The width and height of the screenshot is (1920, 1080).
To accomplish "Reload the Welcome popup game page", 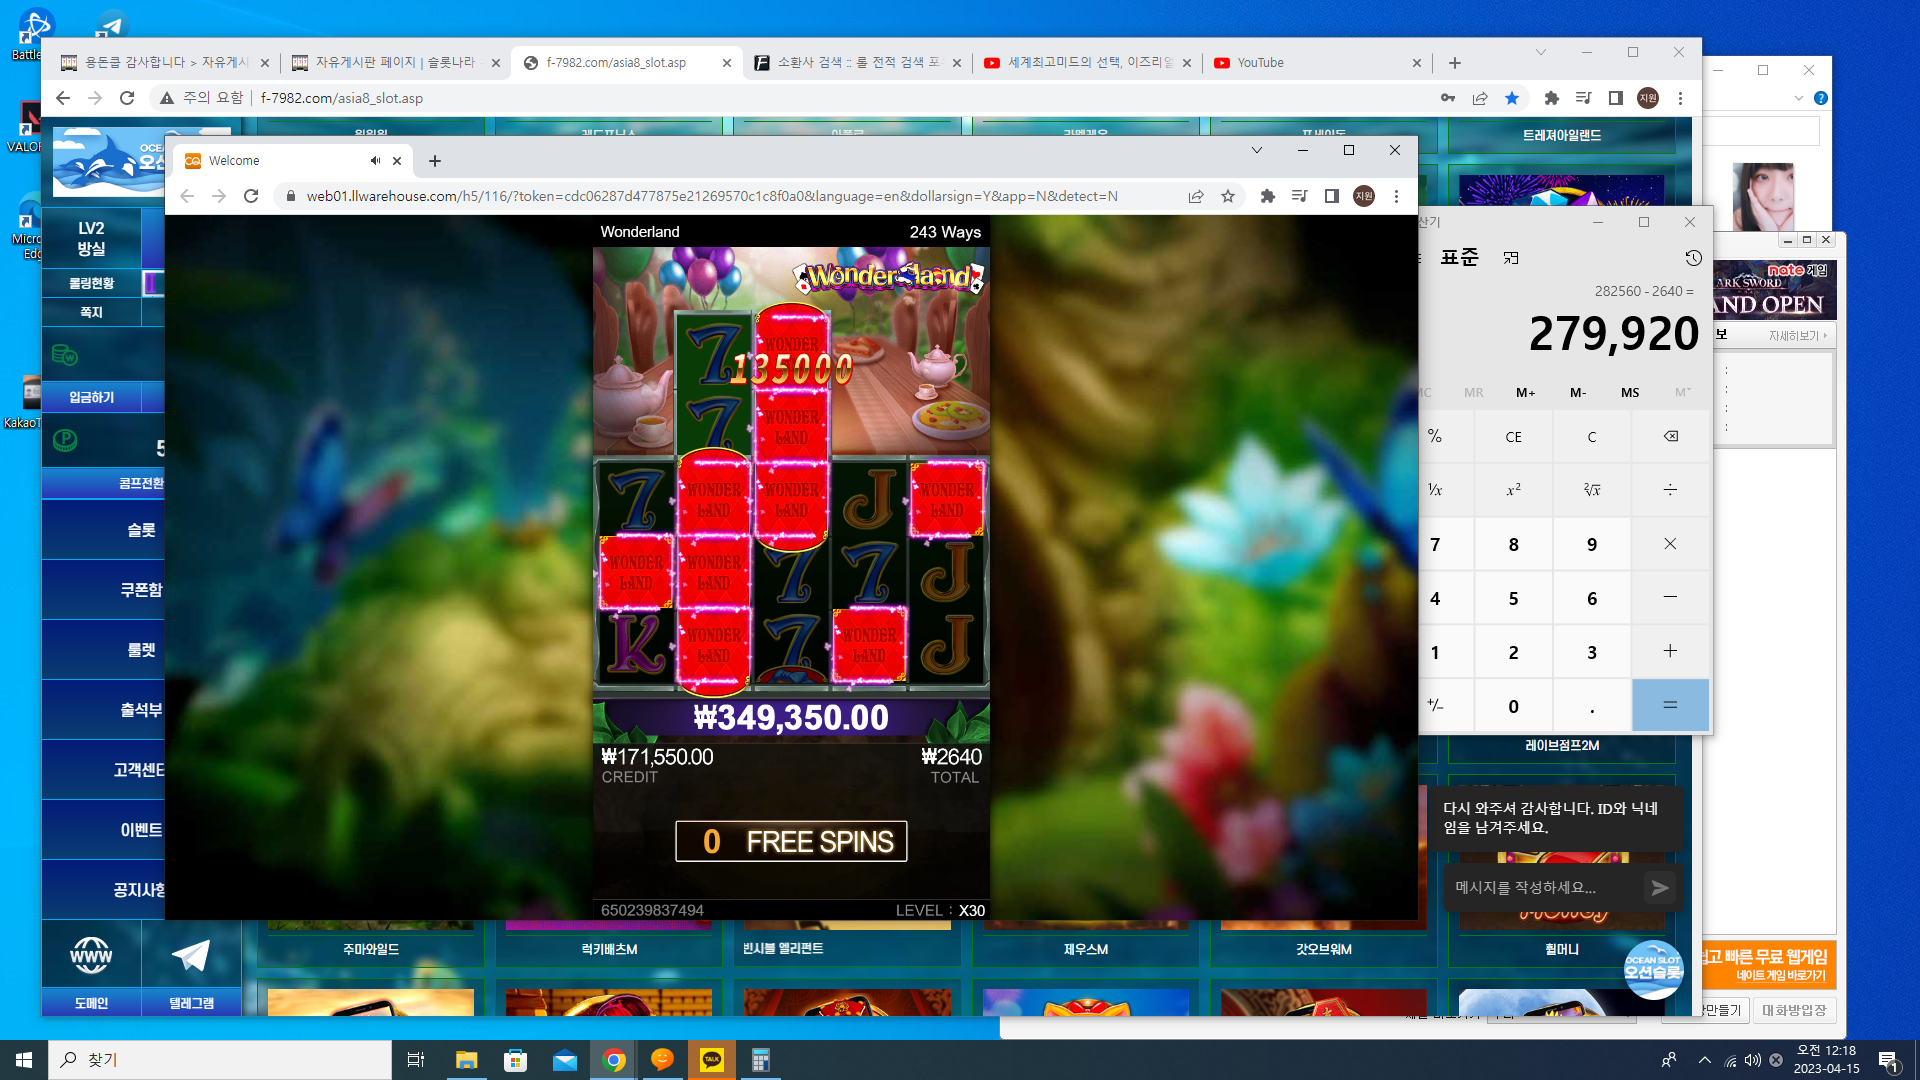I will coord(251,196).
